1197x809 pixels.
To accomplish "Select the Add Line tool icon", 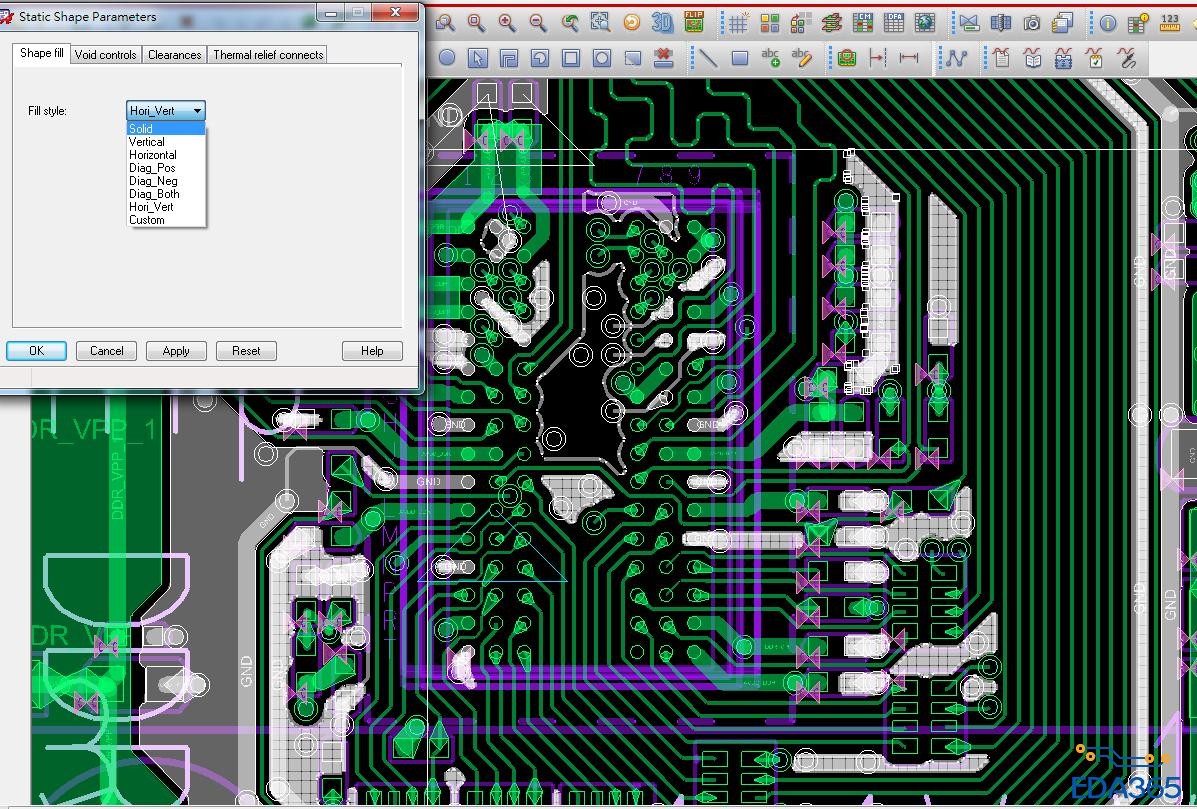I will [708, 58].
